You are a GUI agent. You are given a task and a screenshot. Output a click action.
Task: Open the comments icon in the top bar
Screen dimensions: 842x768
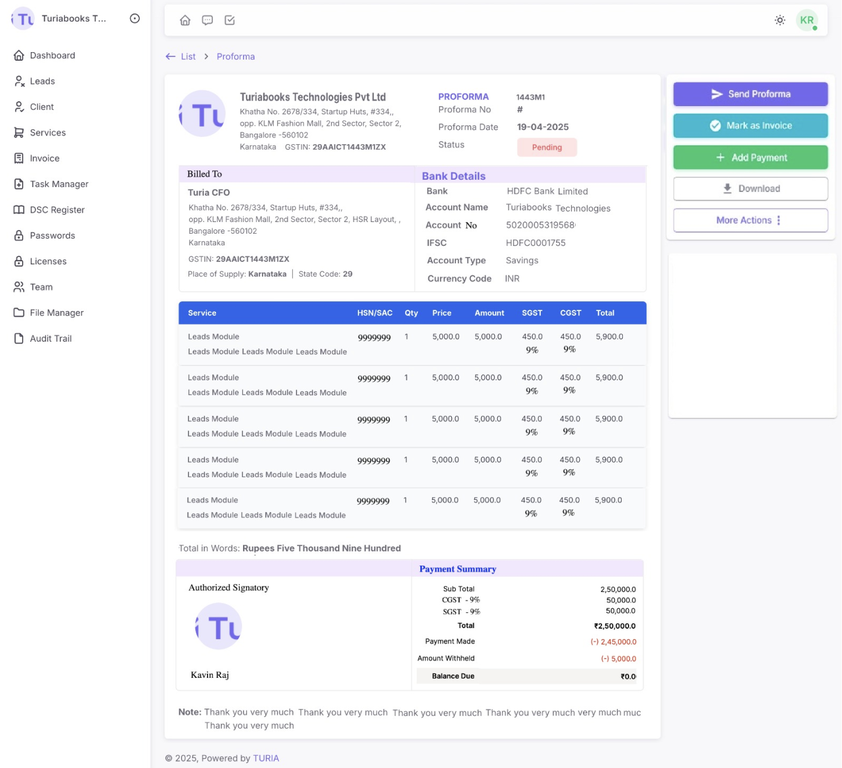pyautogui.click(x=207, y=19)
